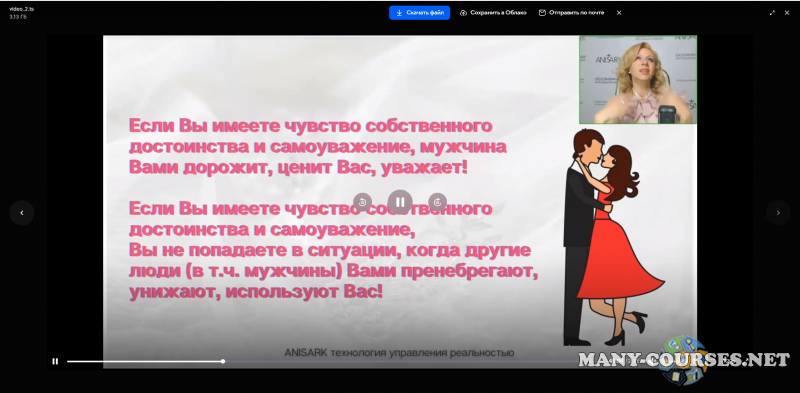Viewport: 800px width, 393px height.
Task: Click the playback progress slider handle
Action: pyautogui.click(x=223, y=361)
